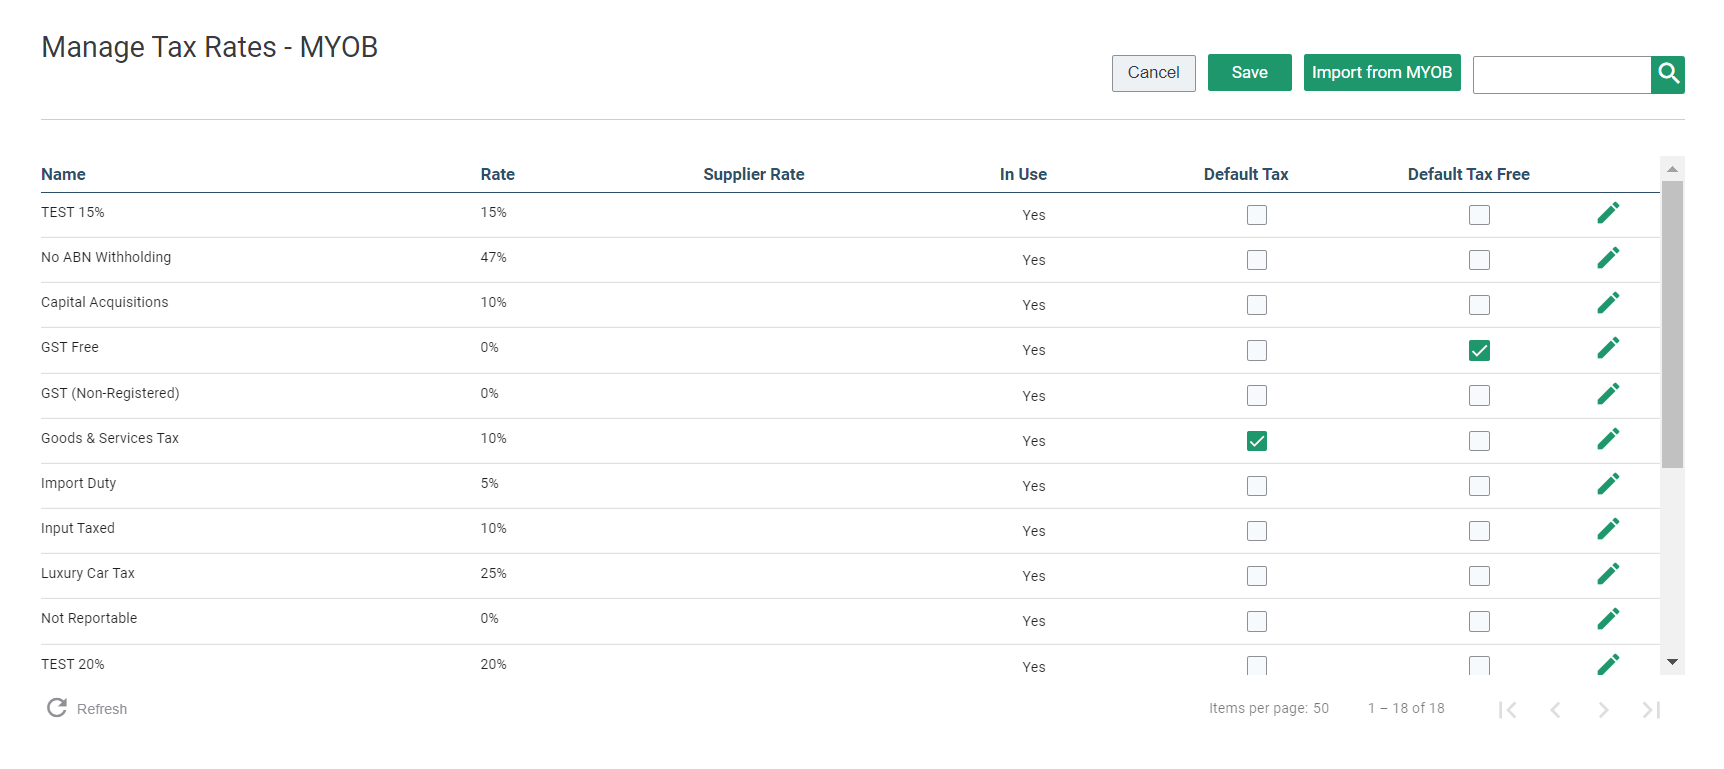The image size is (1724, 769).
Task: Edit the Not Reportable row
Action: (x=1608, y=619)
